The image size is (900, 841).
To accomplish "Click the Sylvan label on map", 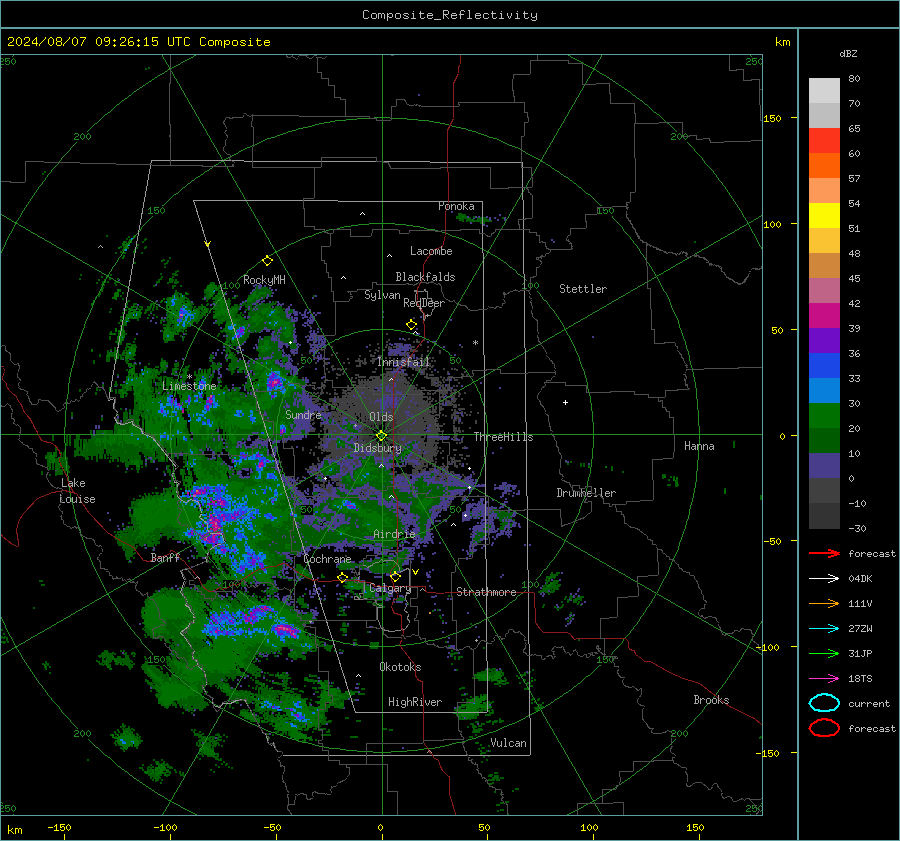I will coord(382,295).
